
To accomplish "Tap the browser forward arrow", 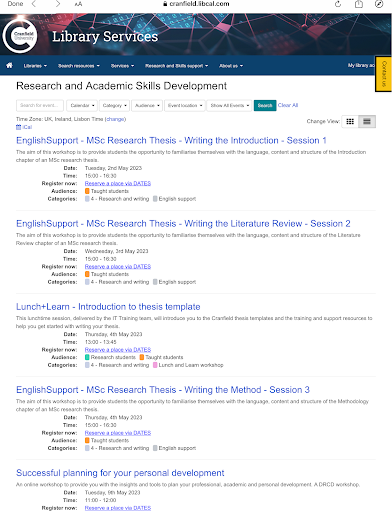I will coord(58,4).
